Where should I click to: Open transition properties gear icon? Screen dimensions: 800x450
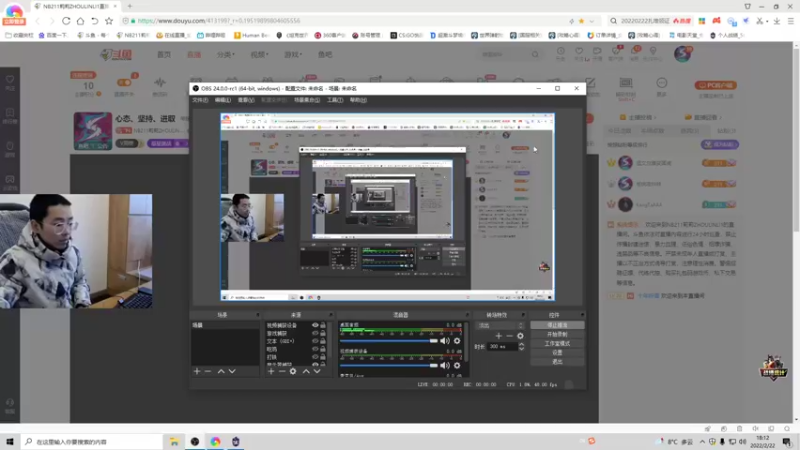pos(520,336)
